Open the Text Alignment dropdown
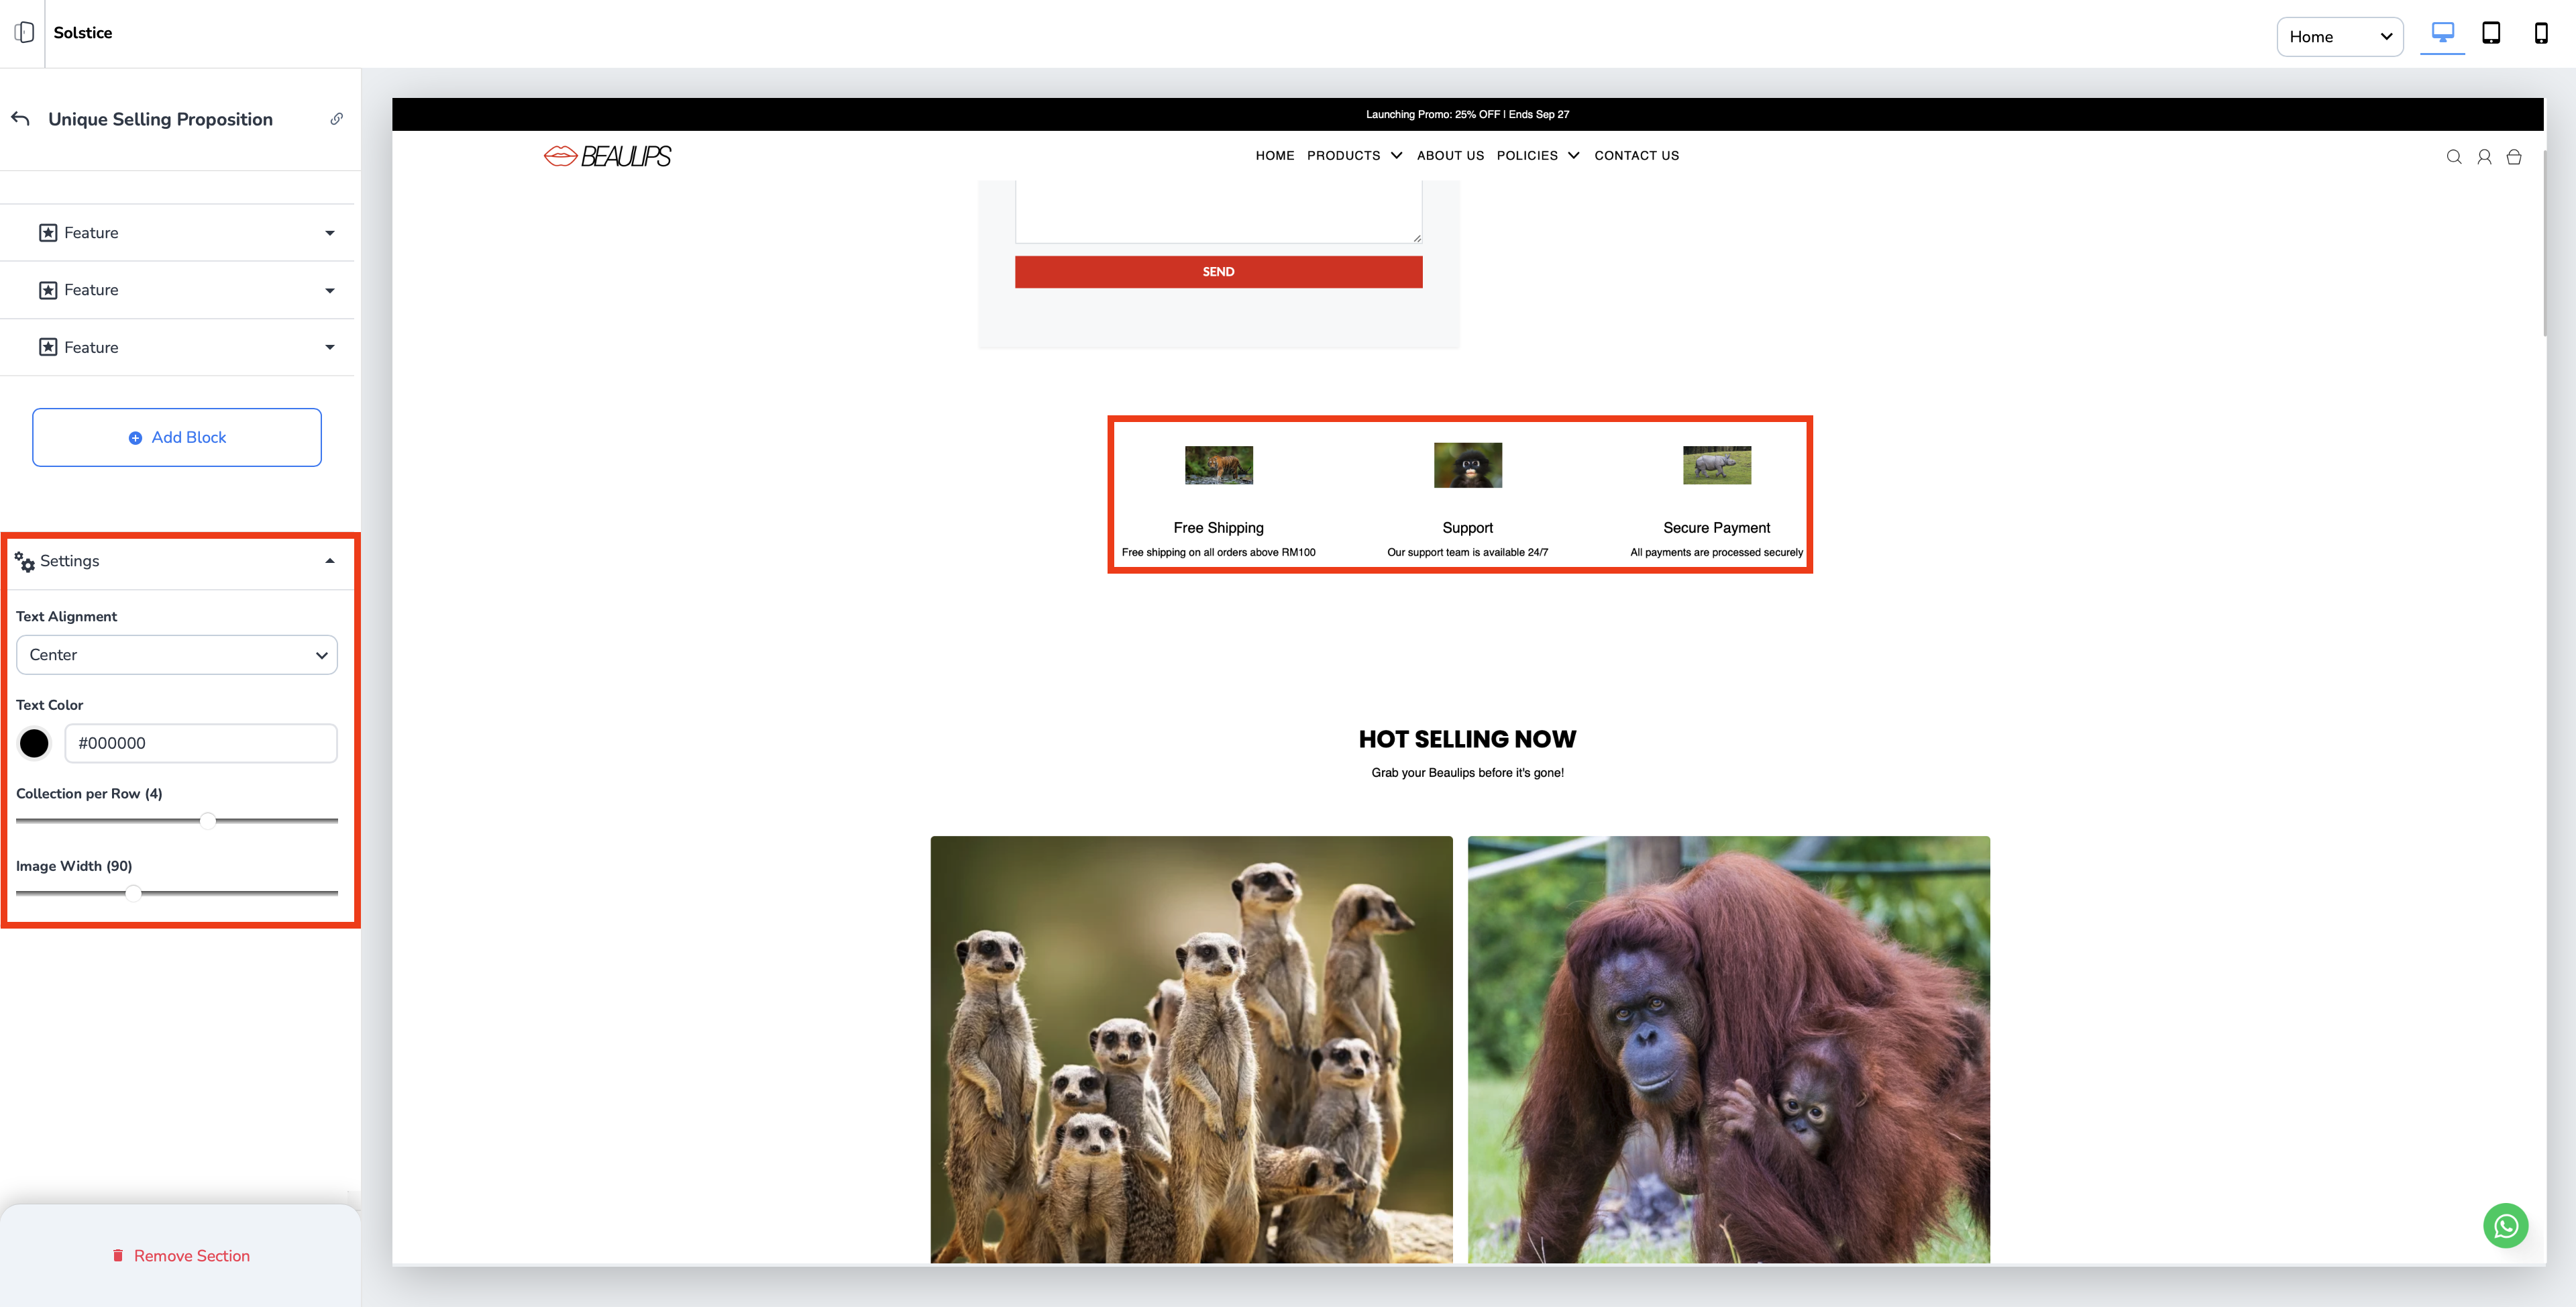The width and height of the screenshot is (2576, 1307). pyautogui.click(x=177, y=655)
